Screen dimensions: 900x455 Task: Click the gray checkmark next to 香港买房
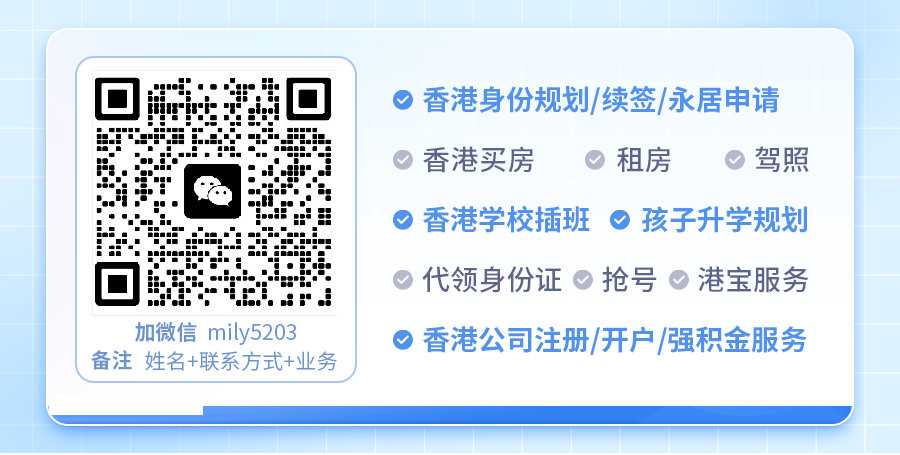click(x=402, y=160)
